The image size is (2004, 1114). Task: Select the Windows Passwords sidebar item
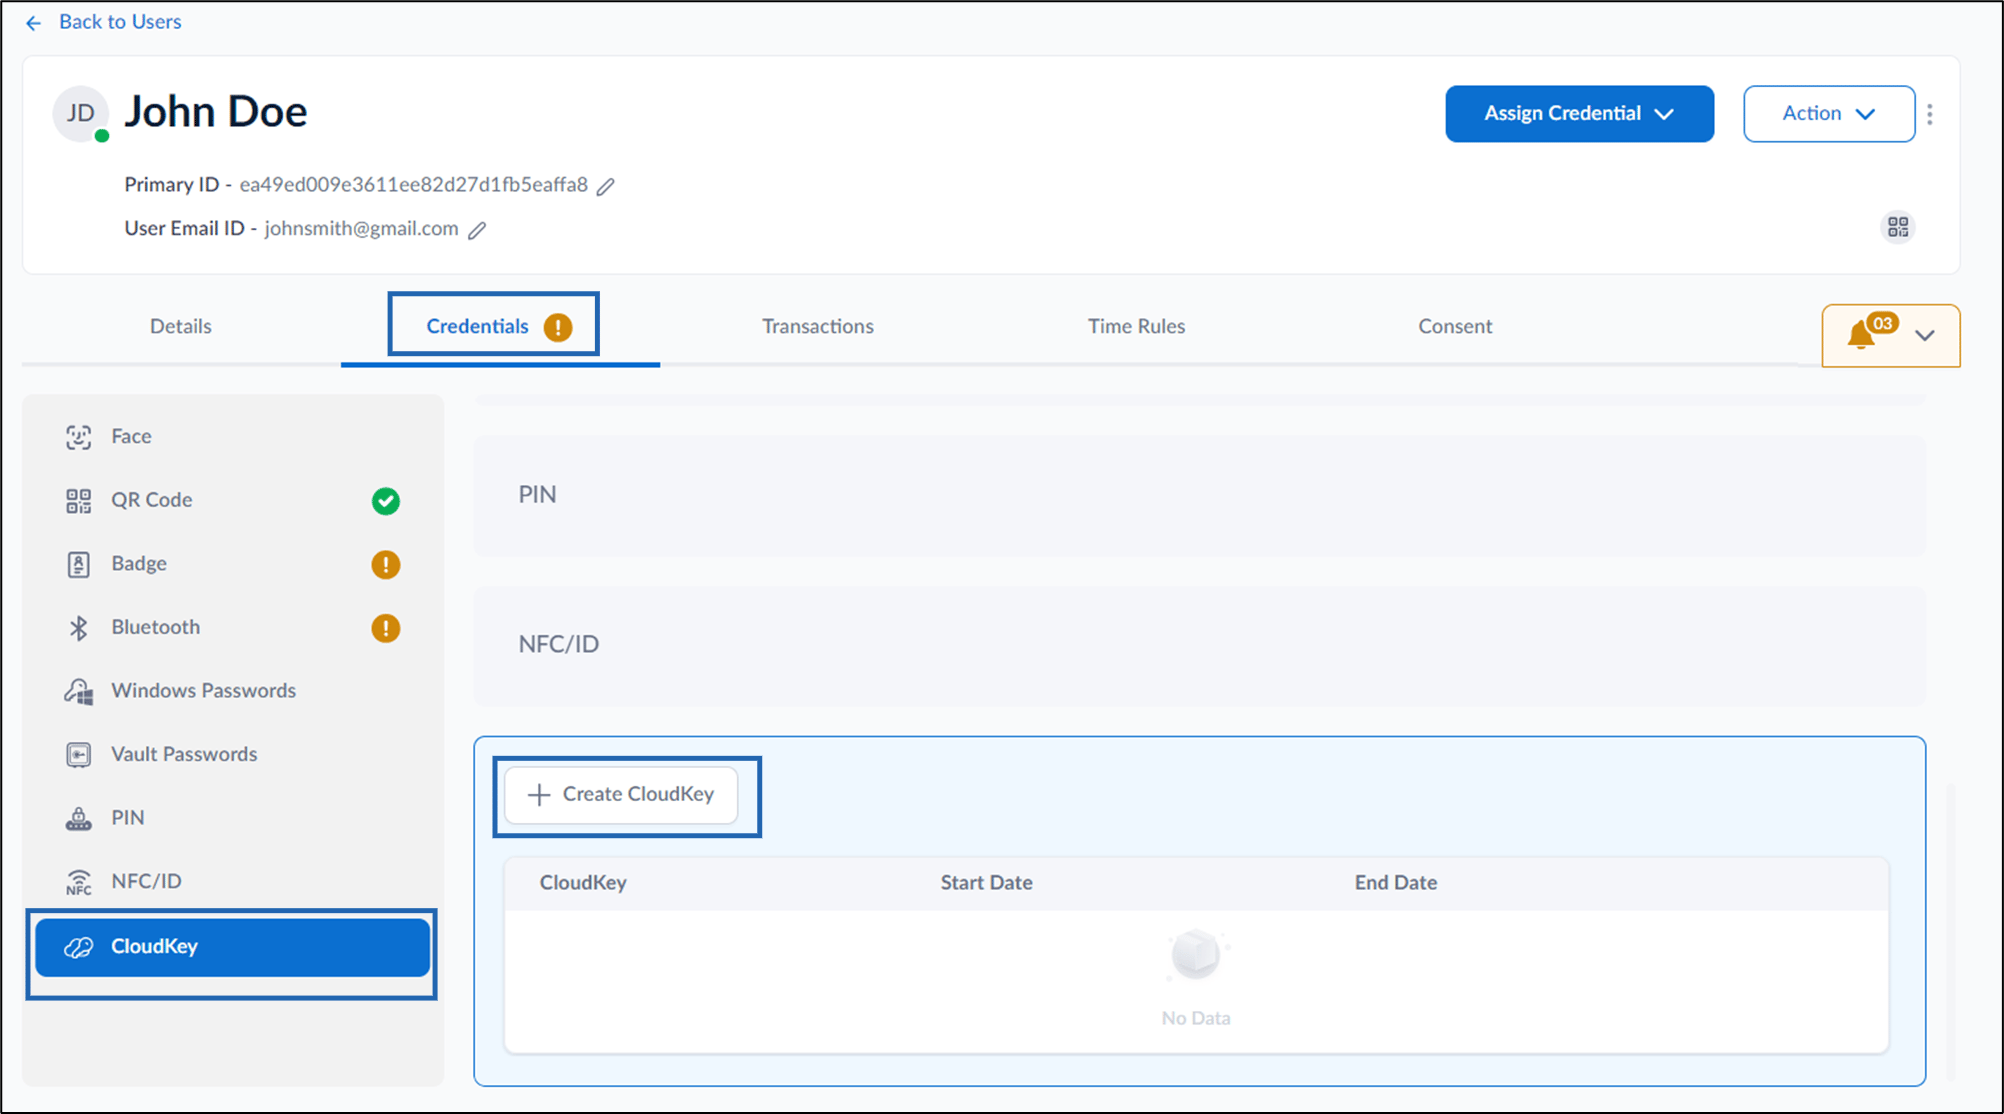tap(233, 691)
